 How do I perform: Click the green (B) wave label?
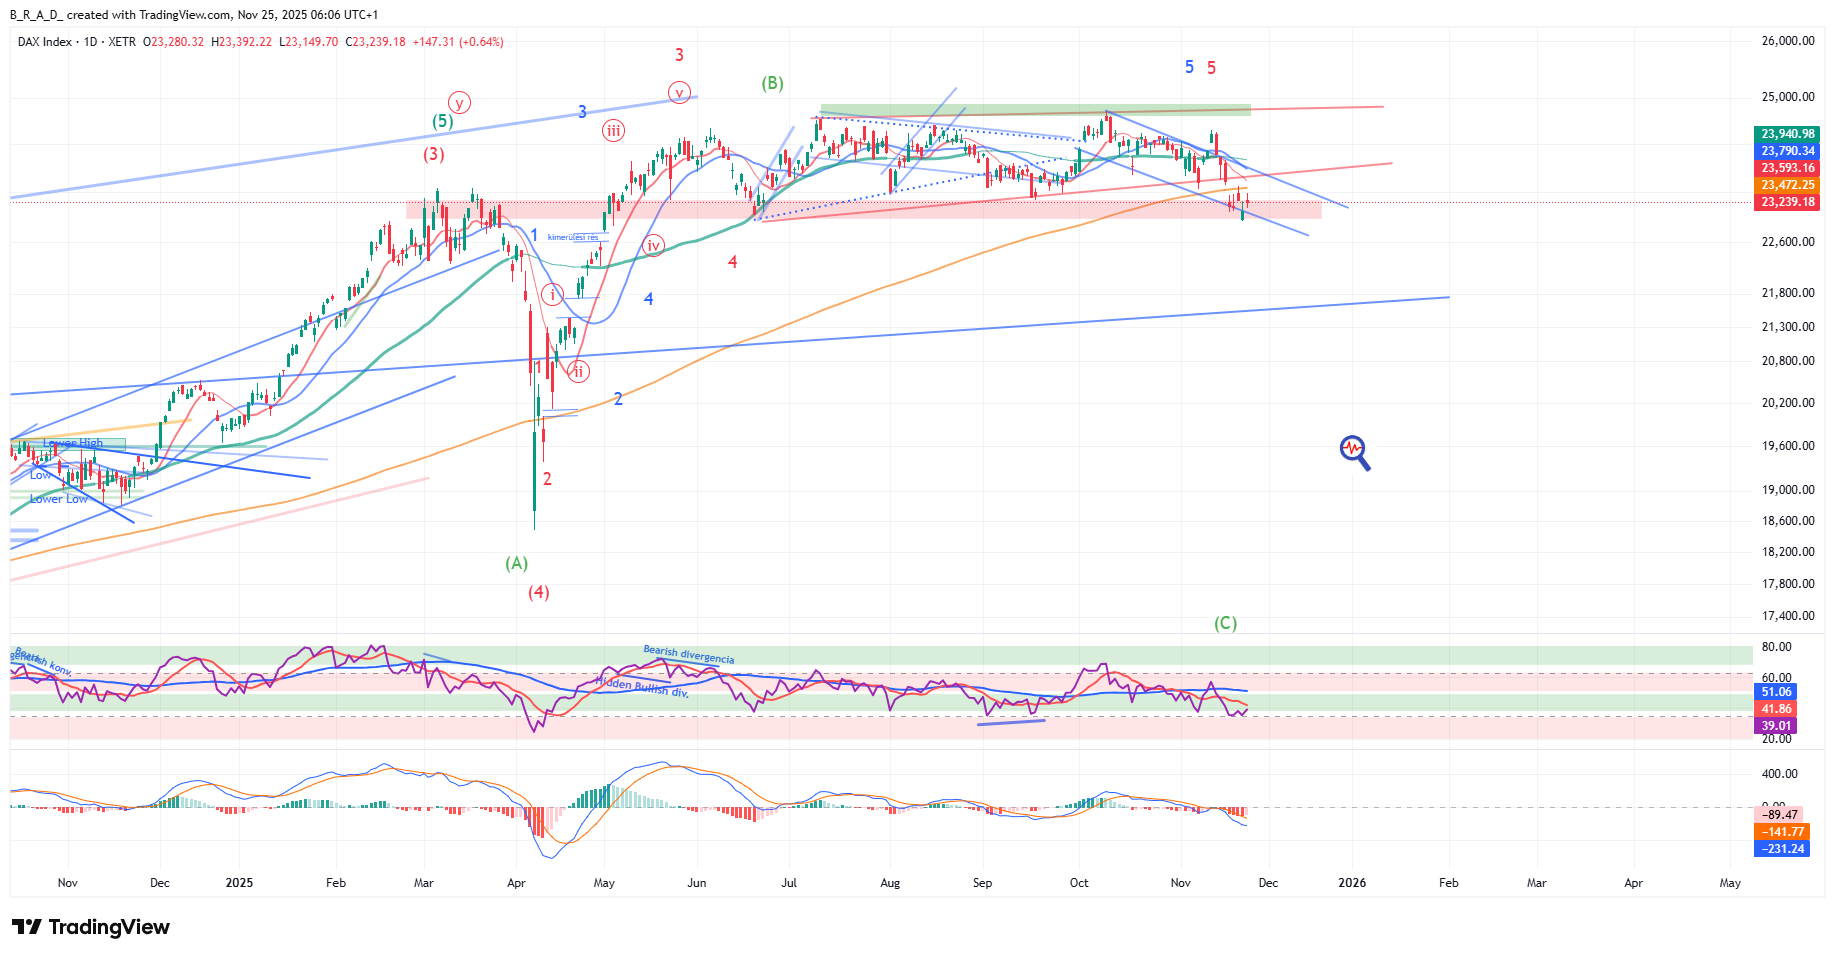(x=772, y=83)
